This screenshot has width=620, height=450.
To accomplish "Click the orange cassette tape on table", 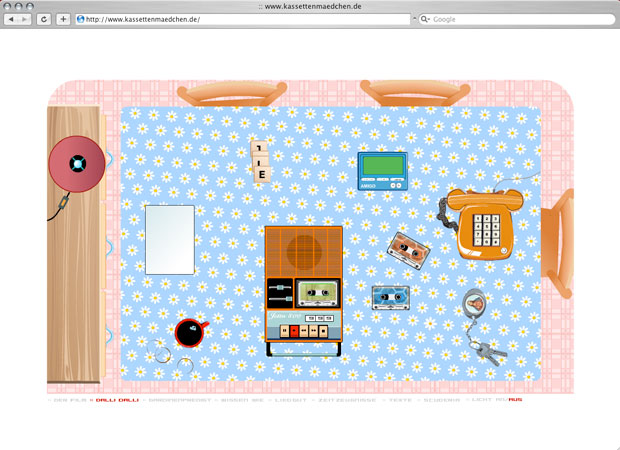I will click(x=409, y=248).
